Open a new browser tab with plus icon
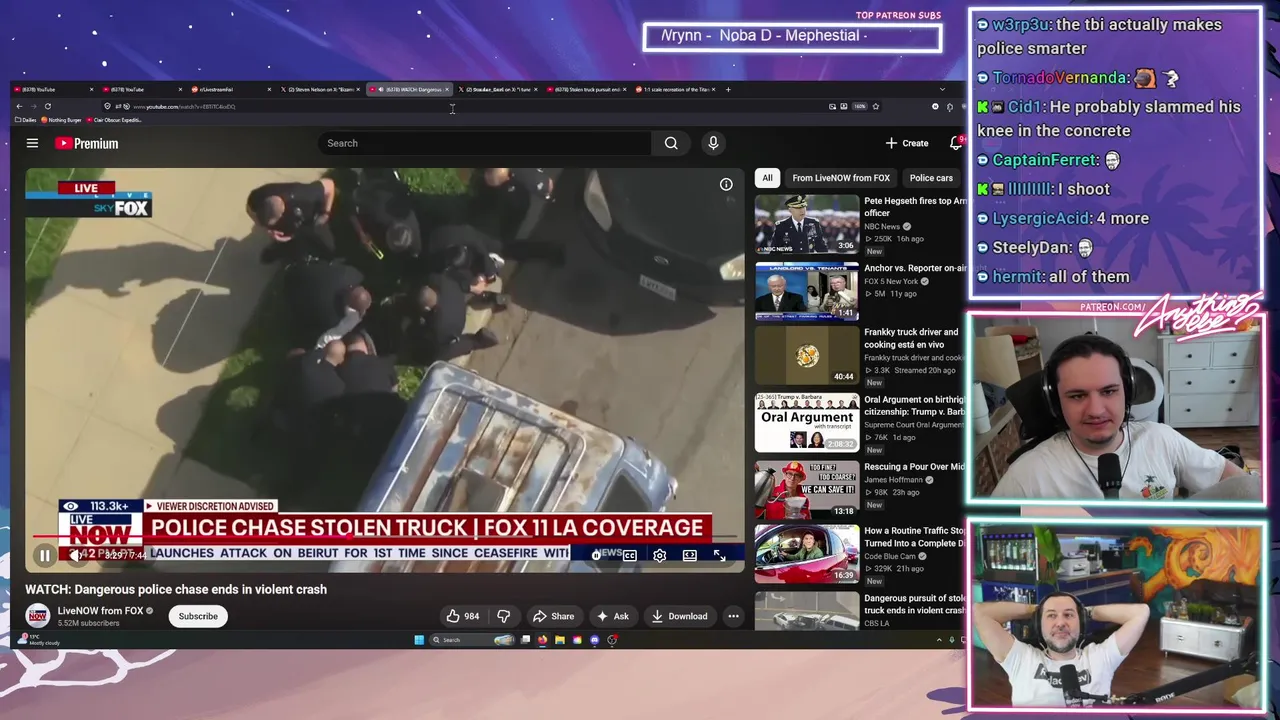Viewport: 1280px width, 720px height. (728, 89)
